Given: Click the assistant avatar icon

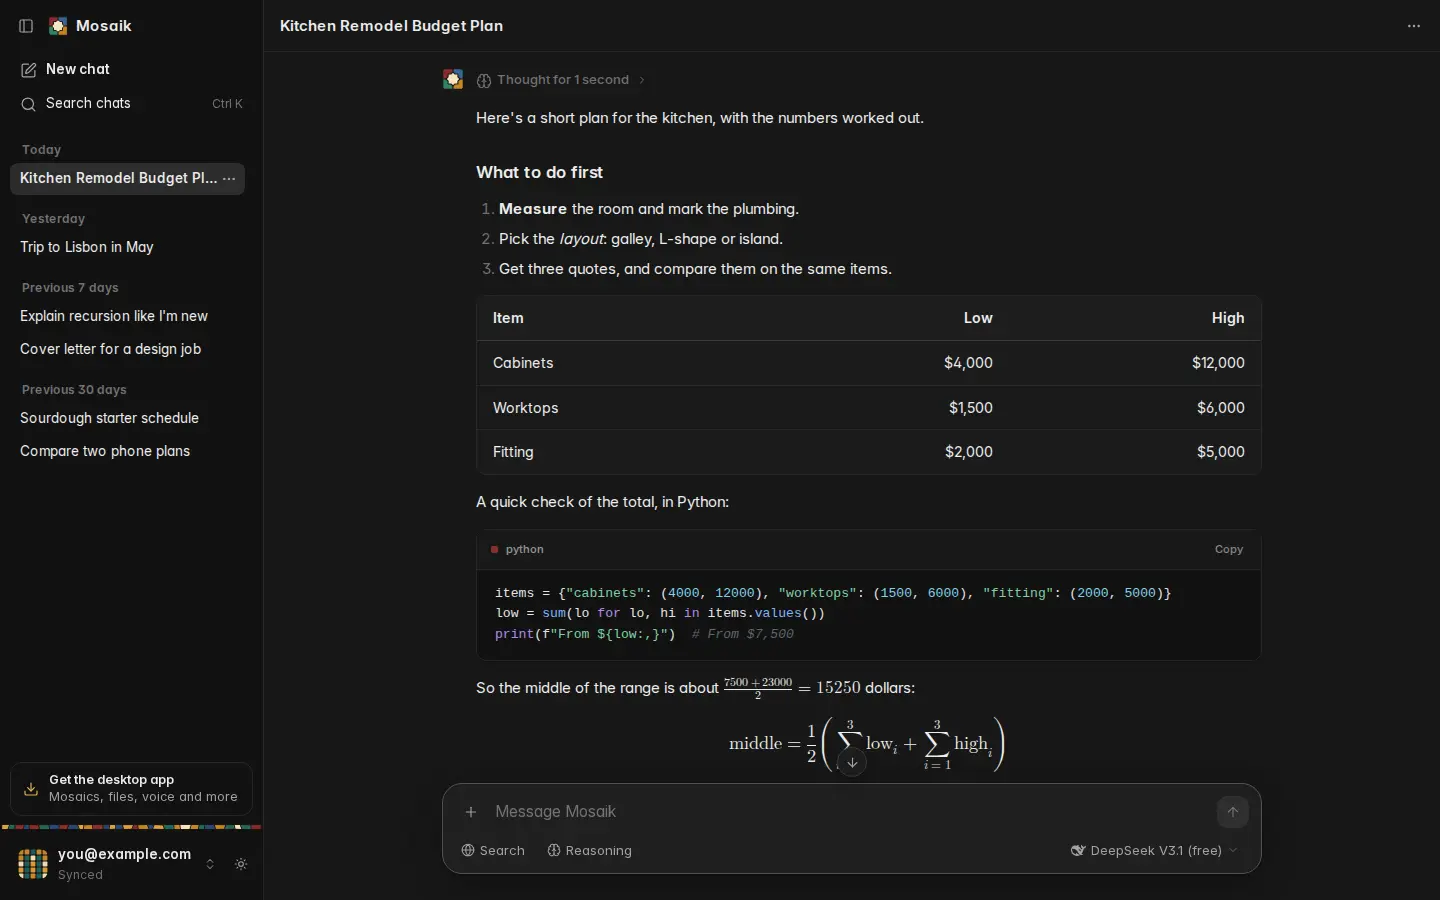Looking at the screenshot, I should (x=453, y=80).
